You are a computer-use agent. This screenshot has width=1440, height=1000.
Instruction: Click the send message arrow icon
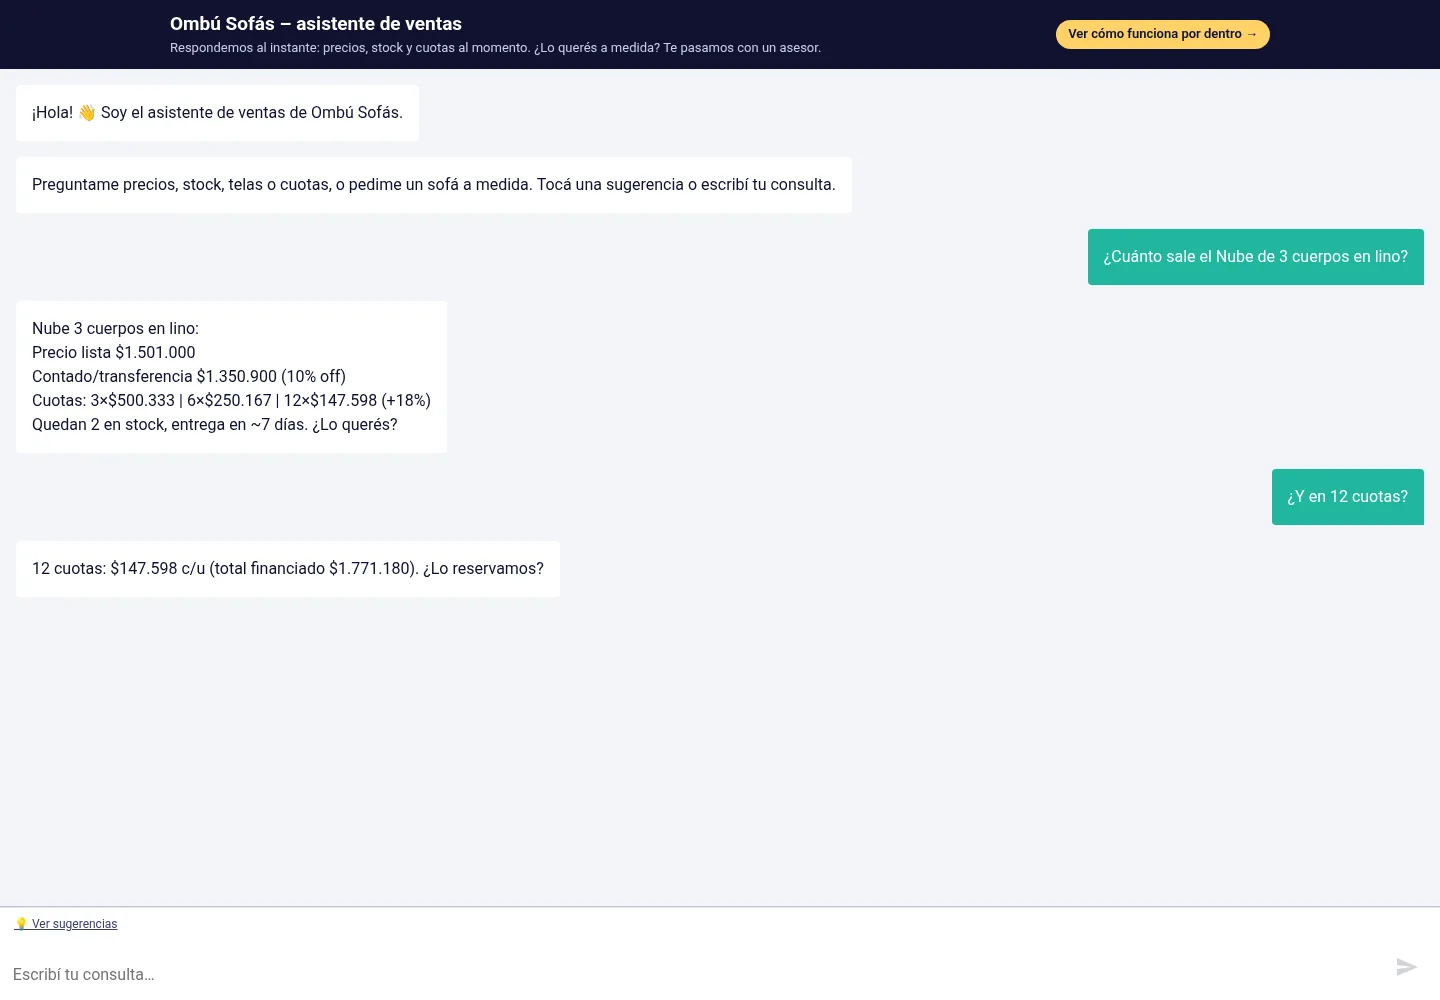(x=1407, y=966)
